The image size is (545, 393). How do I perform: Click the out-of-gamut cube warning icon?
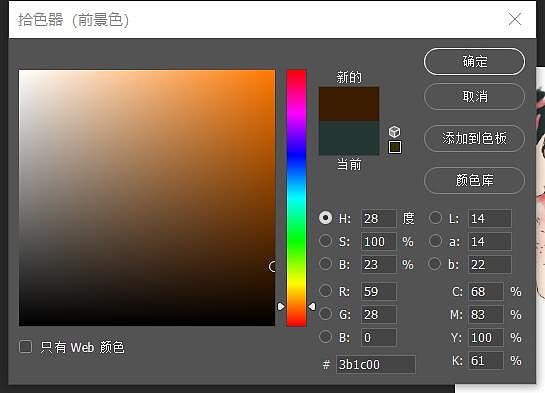pyautogui.click(x=394, y=132)
